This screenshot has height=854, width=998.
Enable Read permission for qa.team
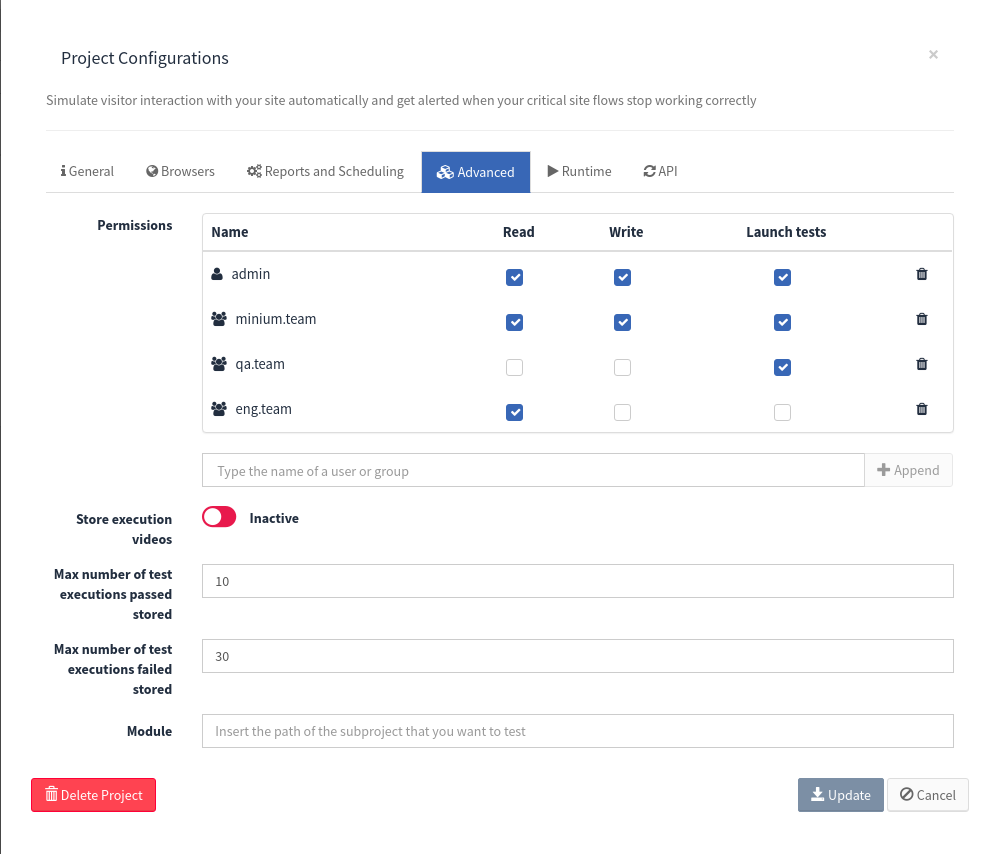(514, 367)
